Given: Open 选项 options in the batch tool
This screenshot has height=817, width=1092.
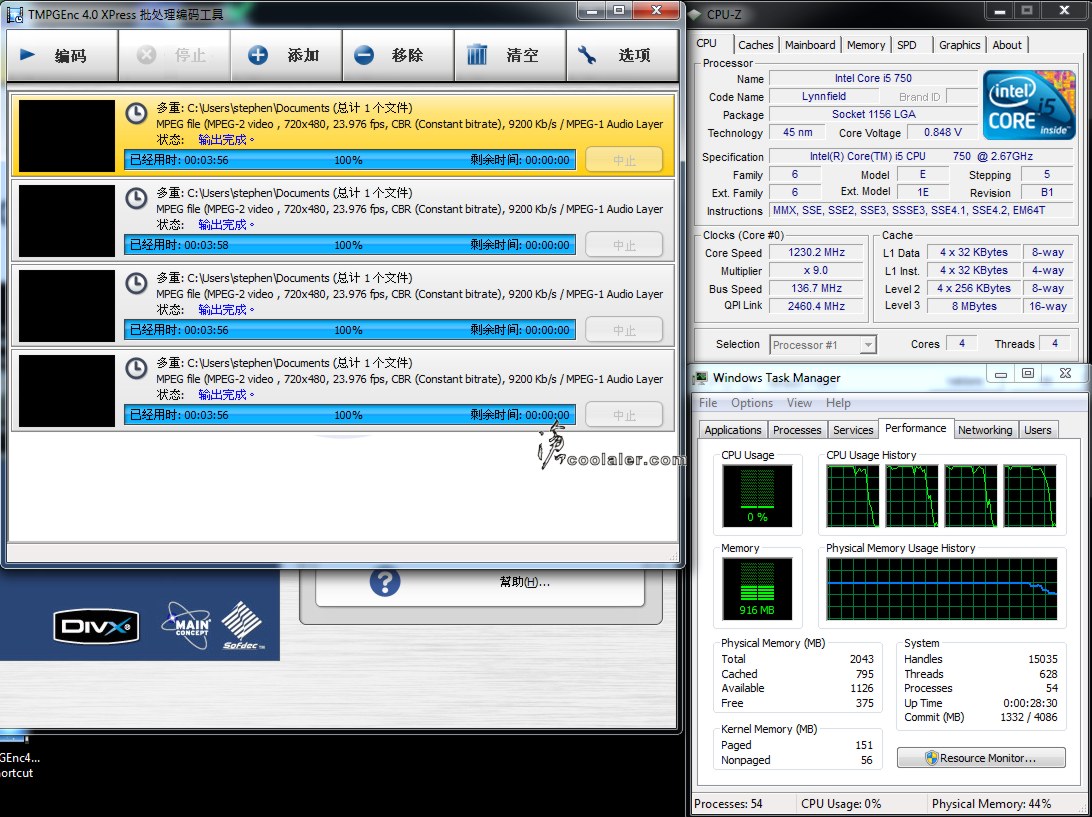Looking at the screenshot, I should click(x=623, y=56).
